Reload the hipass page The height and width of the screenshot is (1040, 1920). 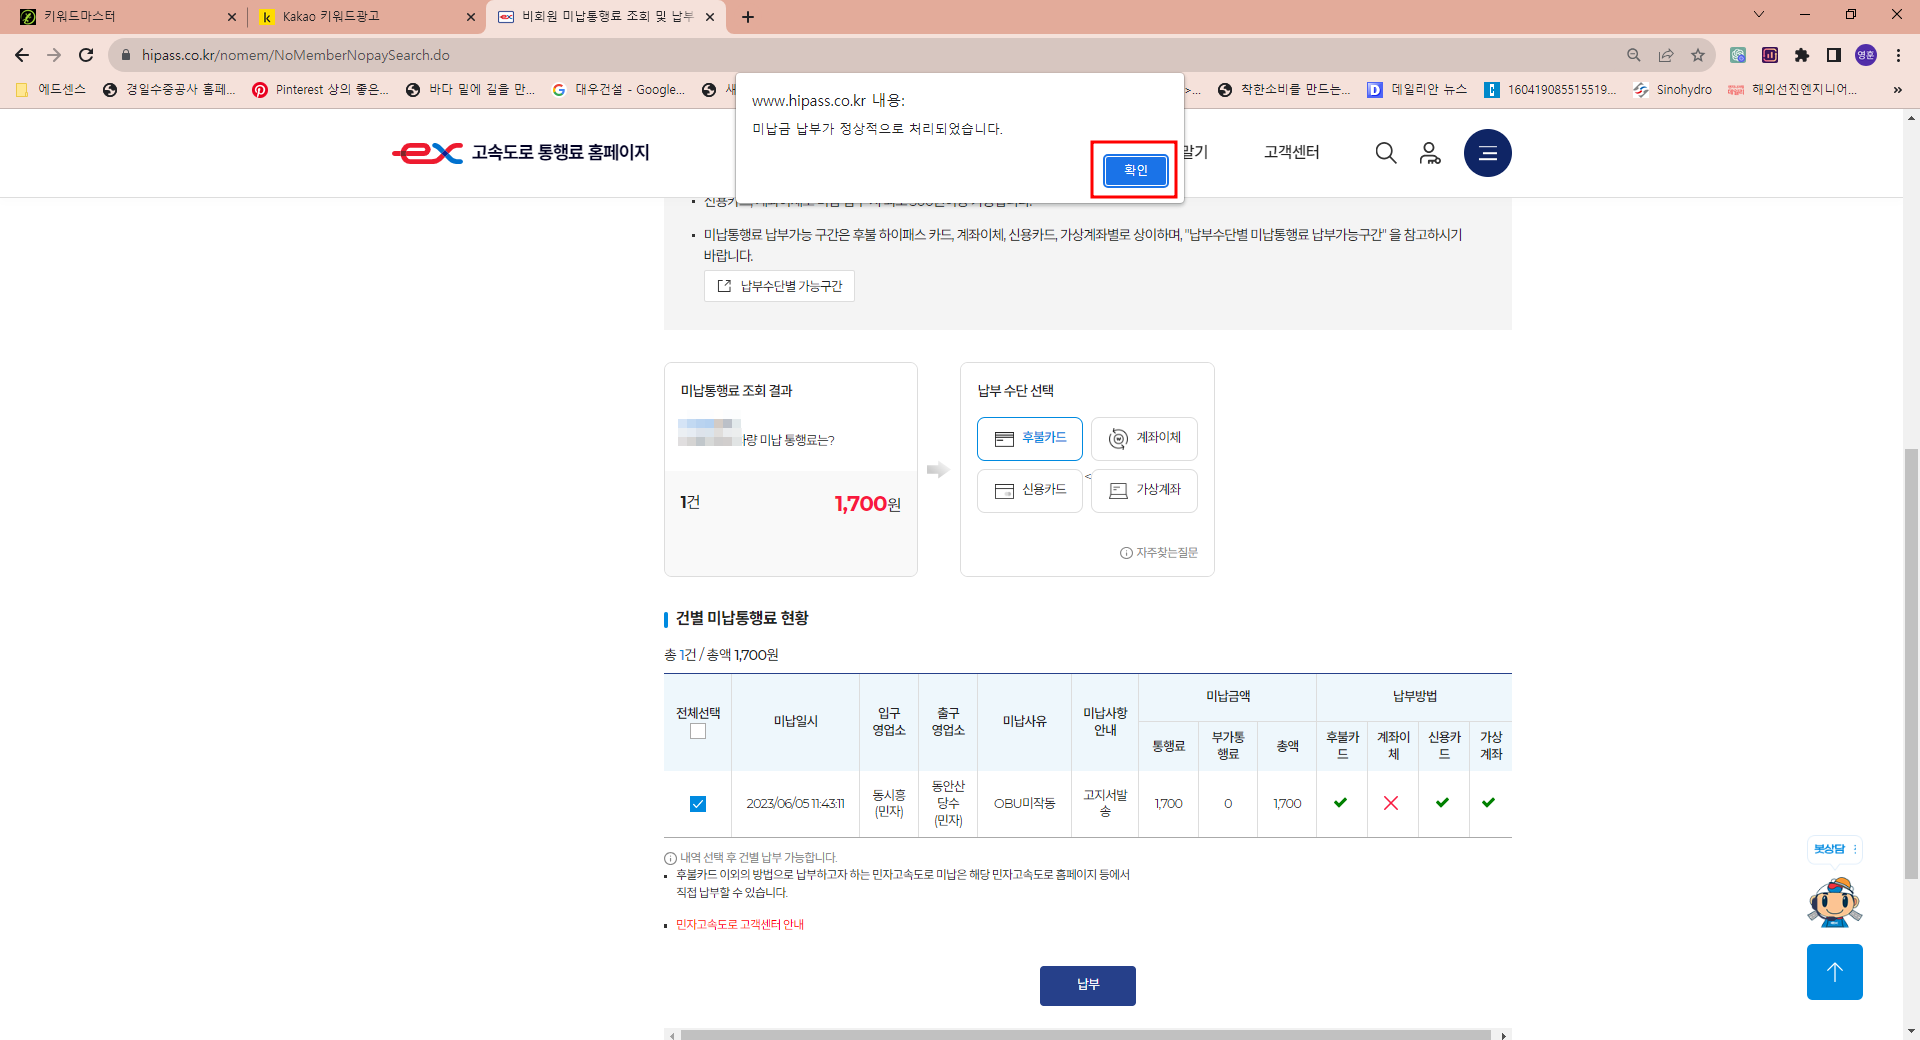click(86, 55)
